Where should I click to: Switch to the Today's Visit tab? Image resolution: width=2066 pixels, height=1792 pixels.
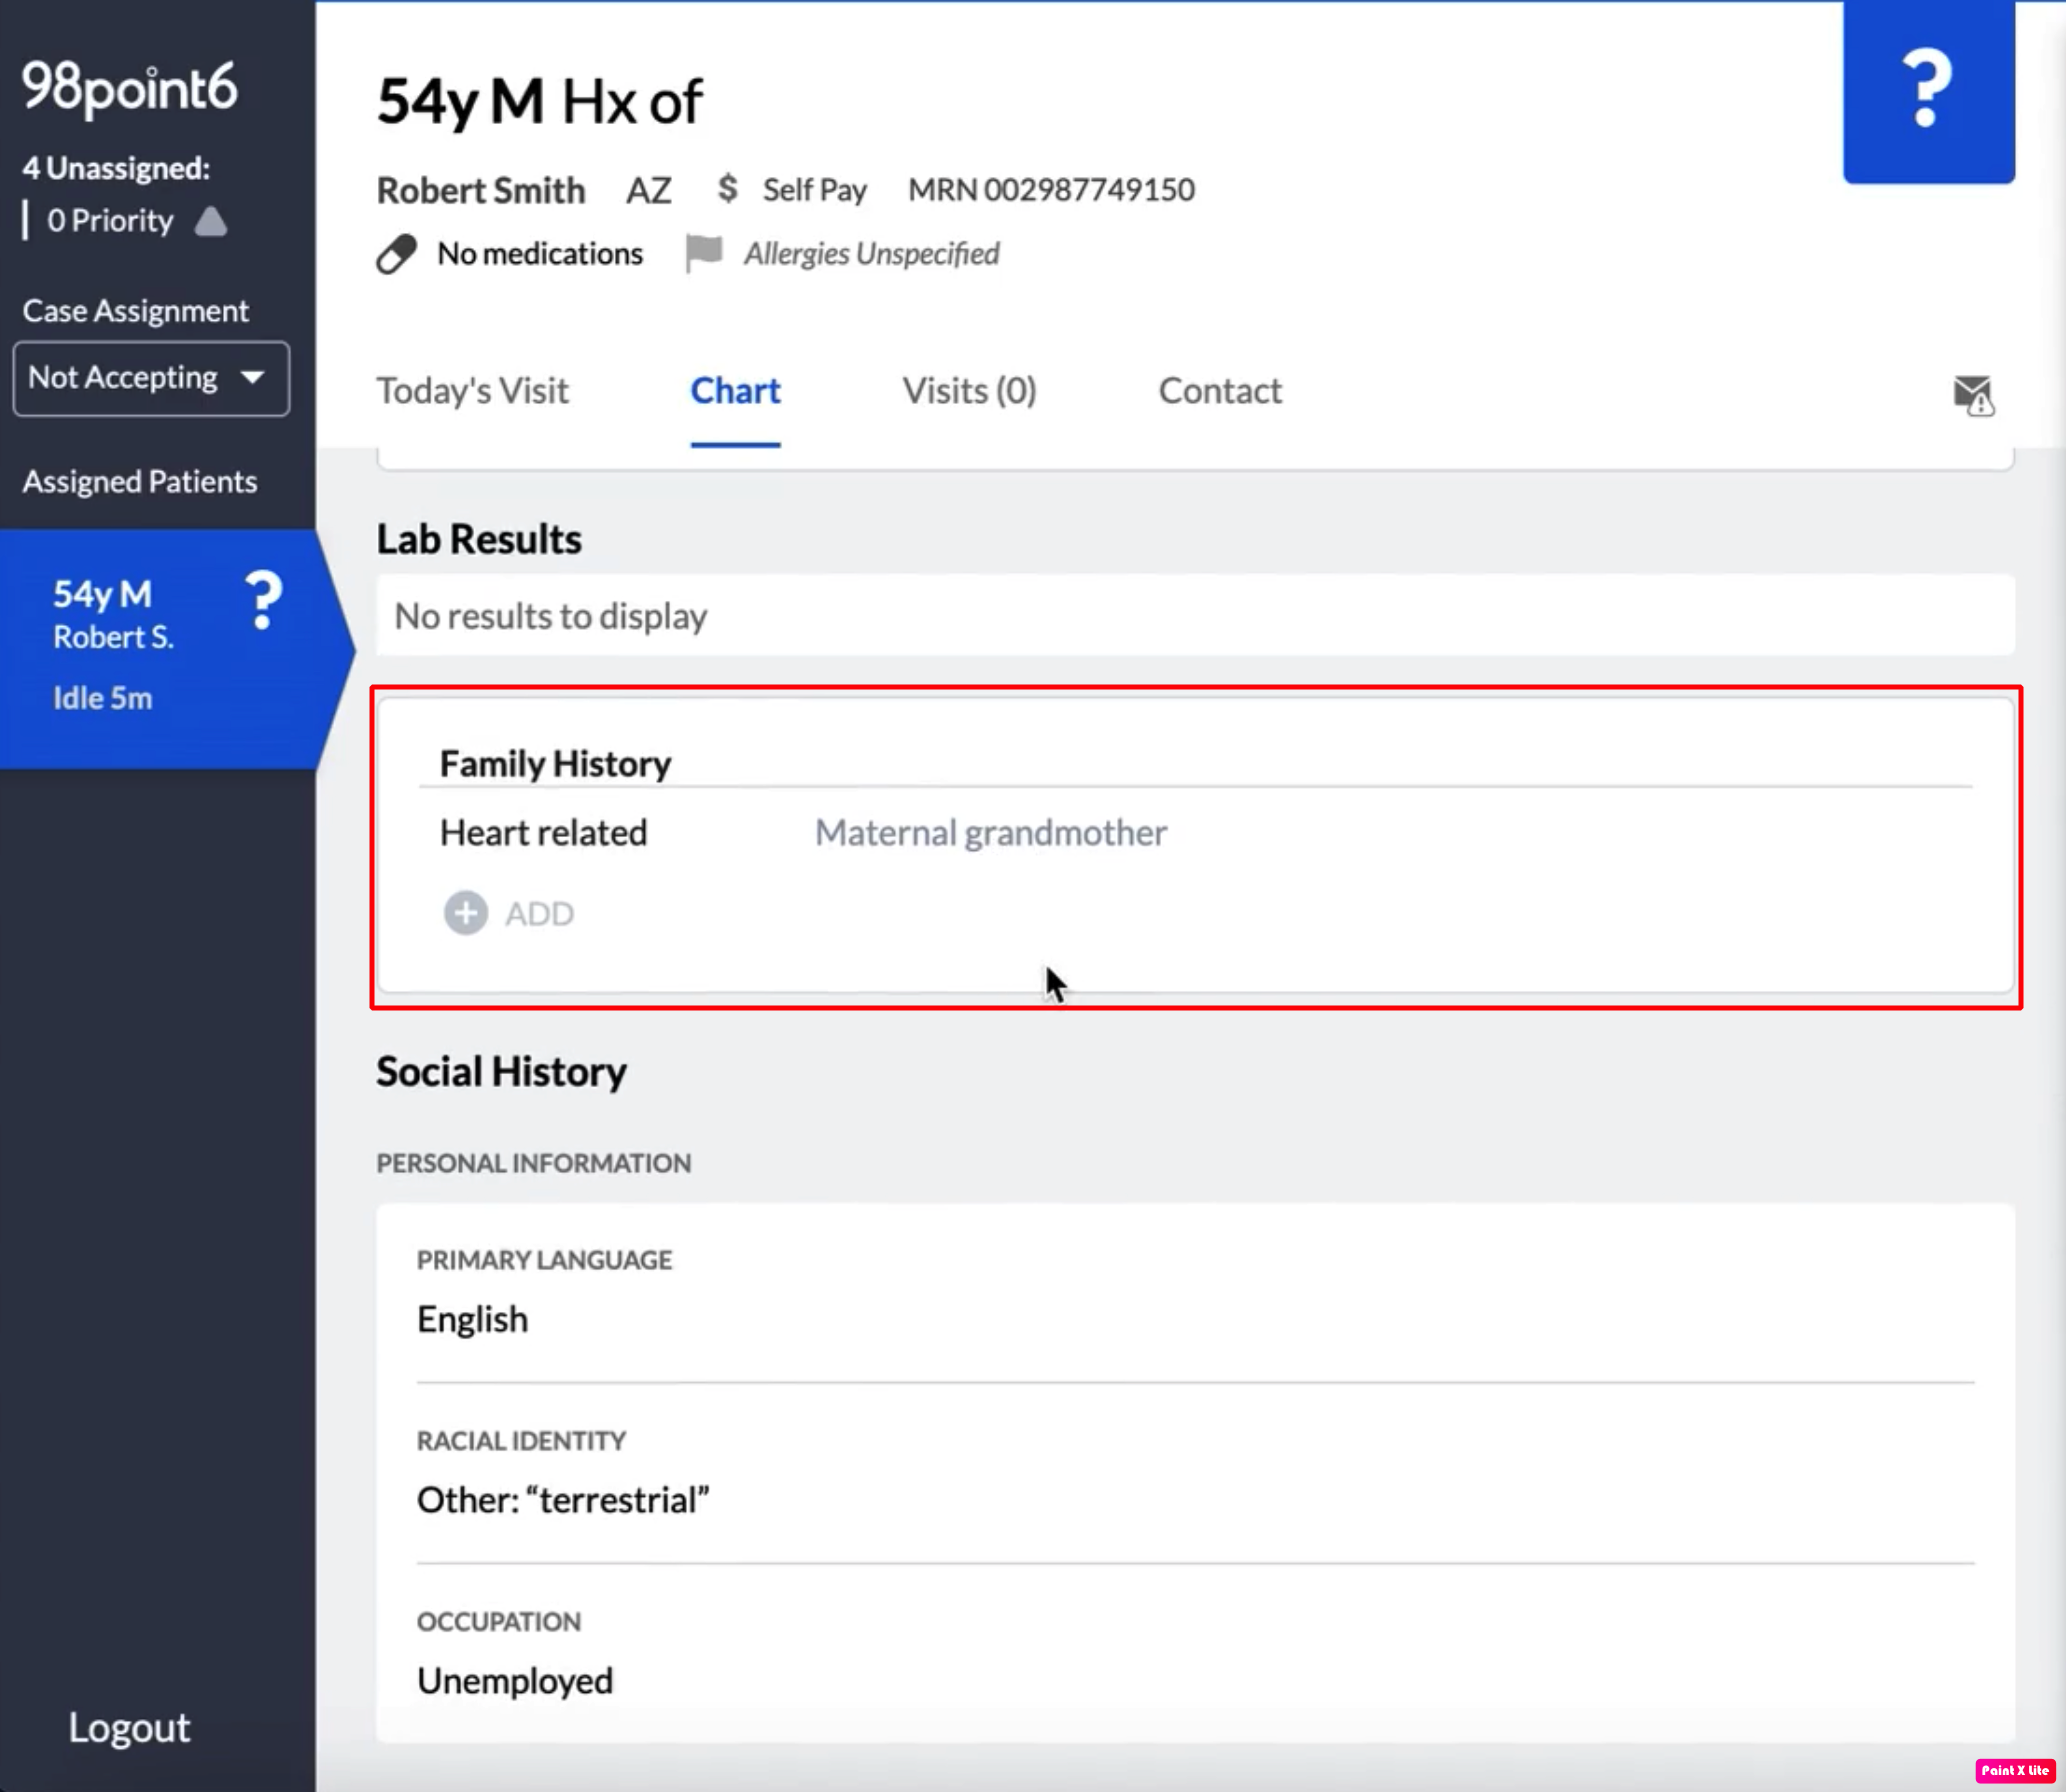[472, 391]
